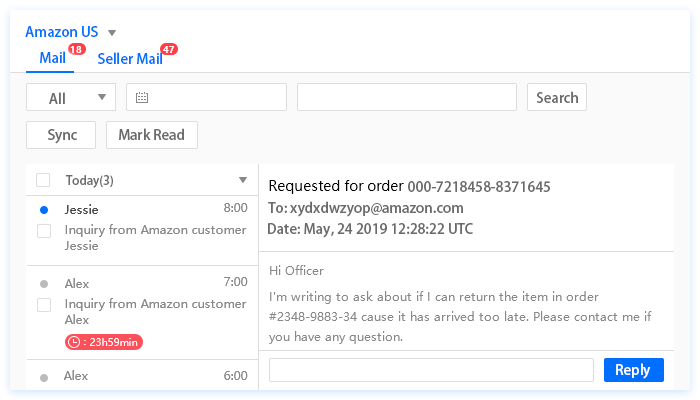Click the calendar icon in date field
Image resolution: width=700 pixels, height=400 pixels.
[x=142, y=98]
